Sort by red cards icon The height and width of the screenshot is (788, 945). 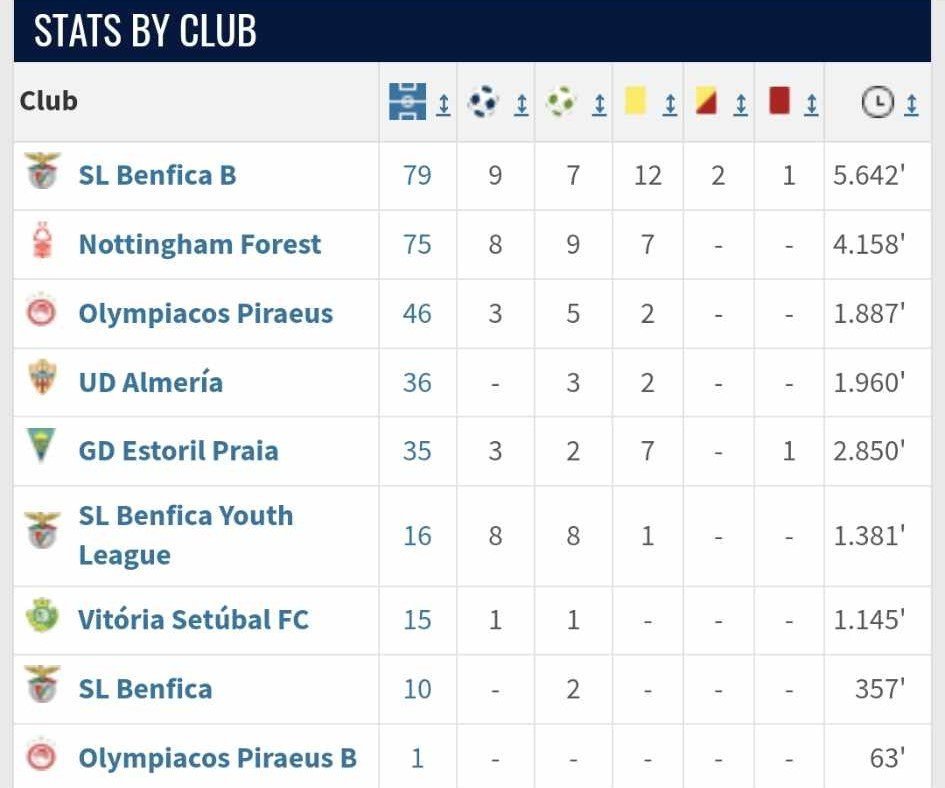[779, 100]
